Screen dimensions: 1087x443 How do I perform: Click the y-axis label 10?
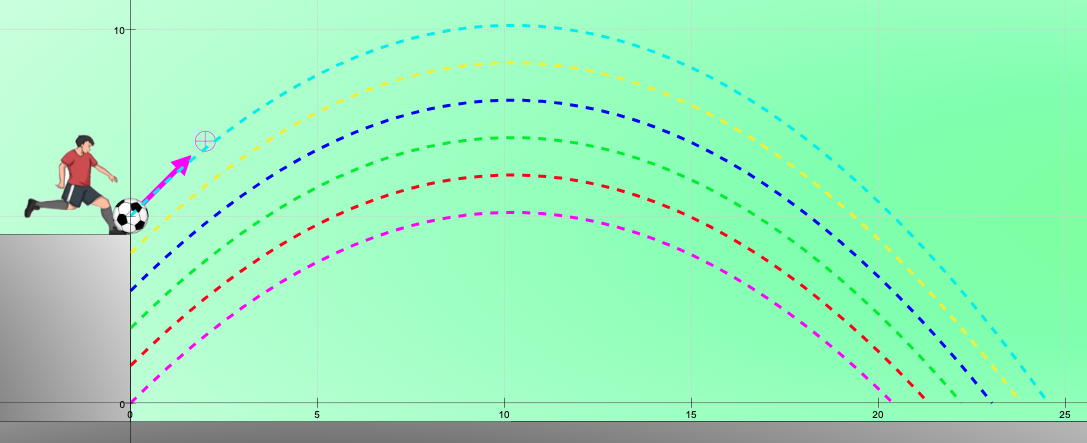coord(119,30)
